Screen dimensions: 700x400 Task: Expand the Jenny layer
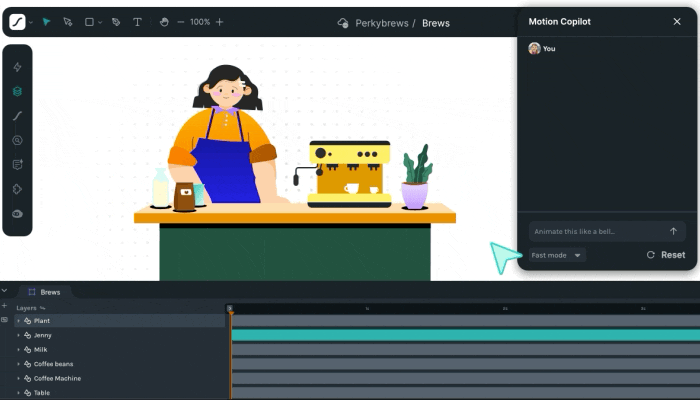[18, 335]
